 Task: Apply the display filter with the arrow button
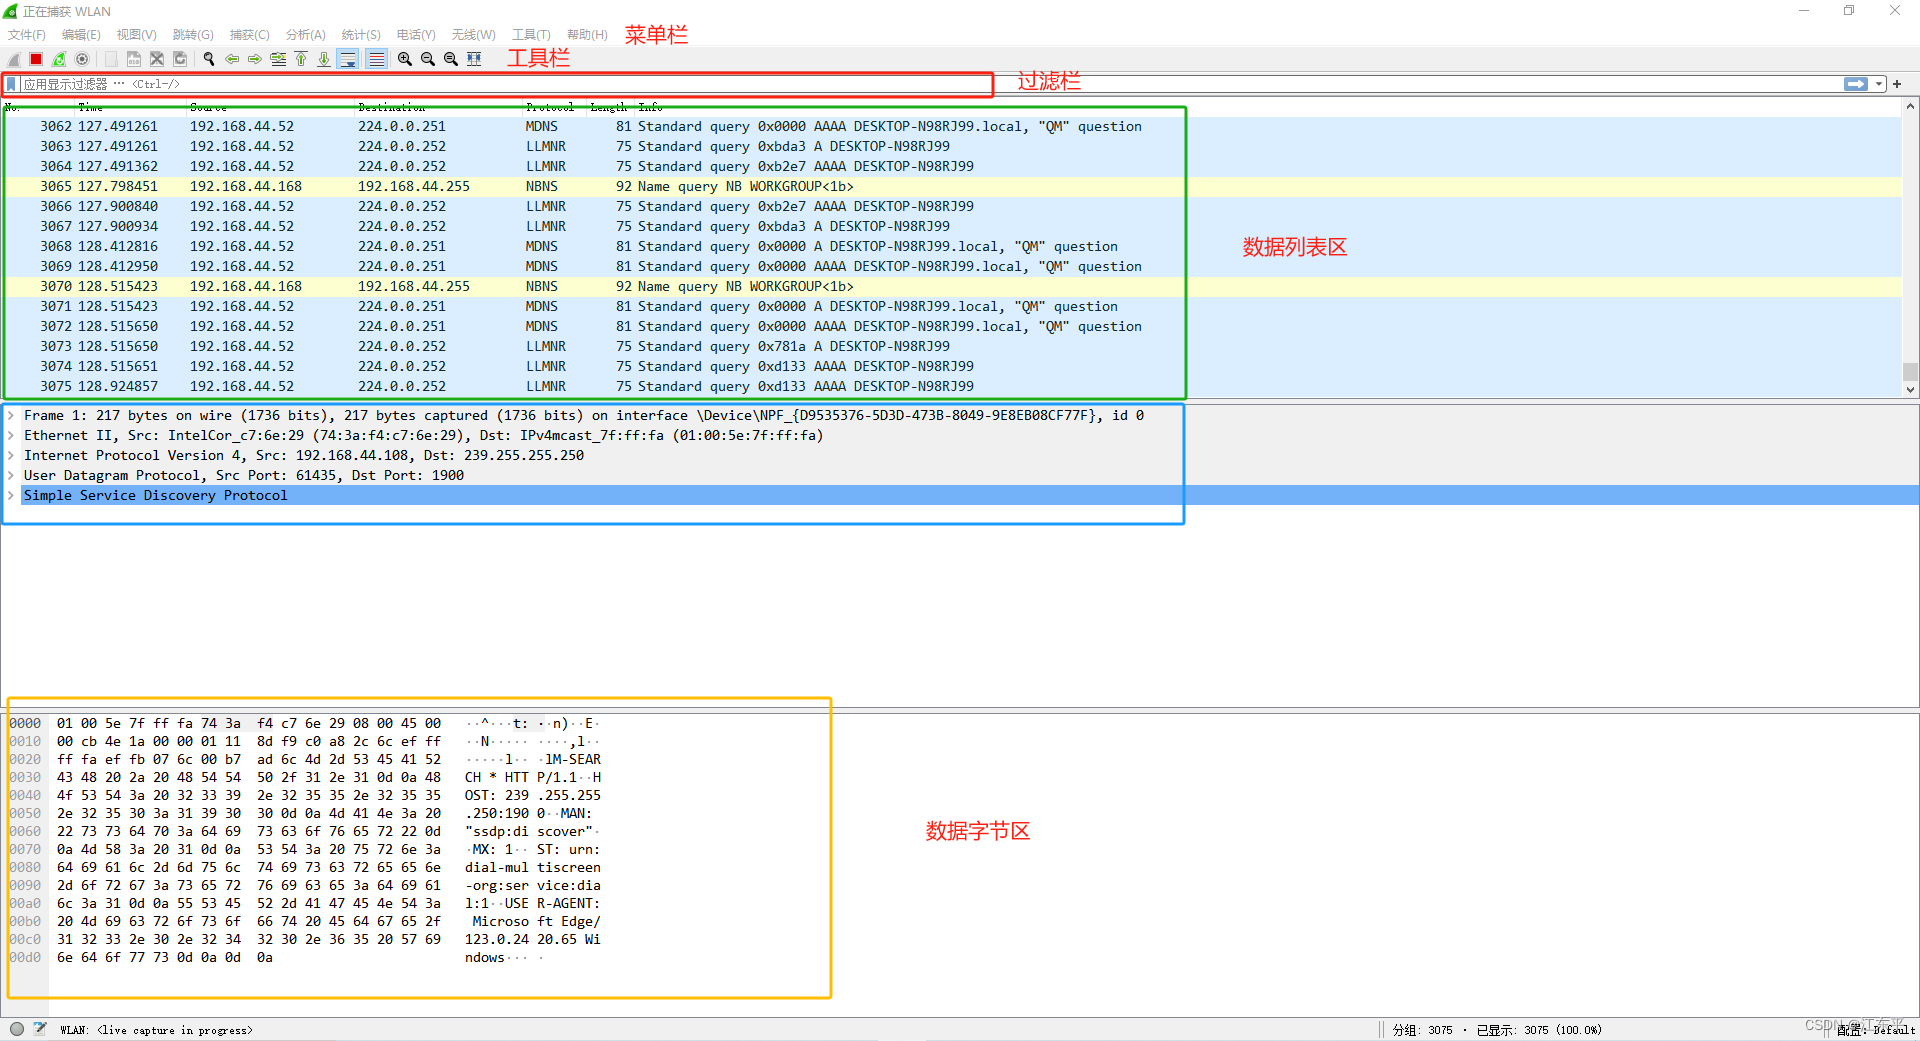tap(1856, 84)
